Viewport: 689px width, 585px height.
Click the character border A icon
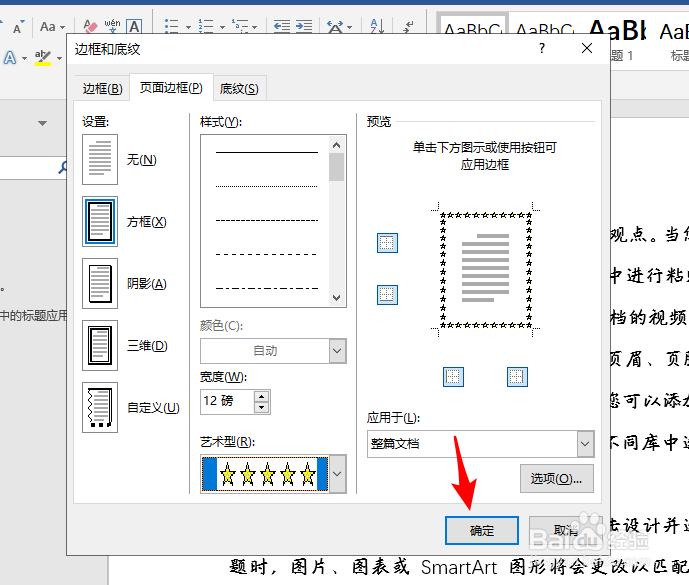[x=134, y=27]
